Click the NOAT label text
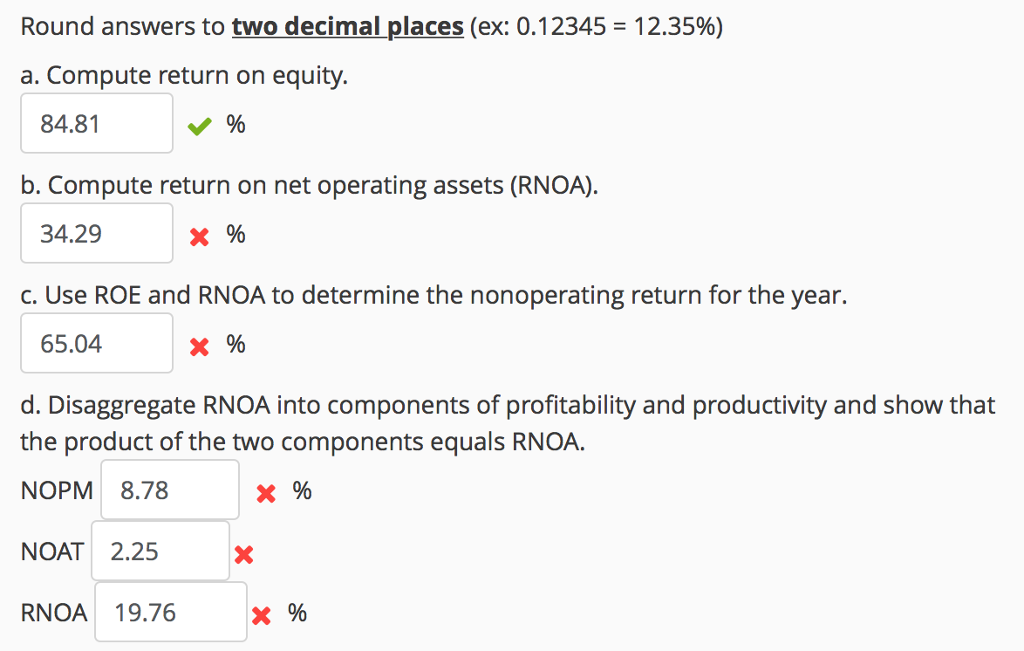The image size is (1024, 651). pos(51,551)
